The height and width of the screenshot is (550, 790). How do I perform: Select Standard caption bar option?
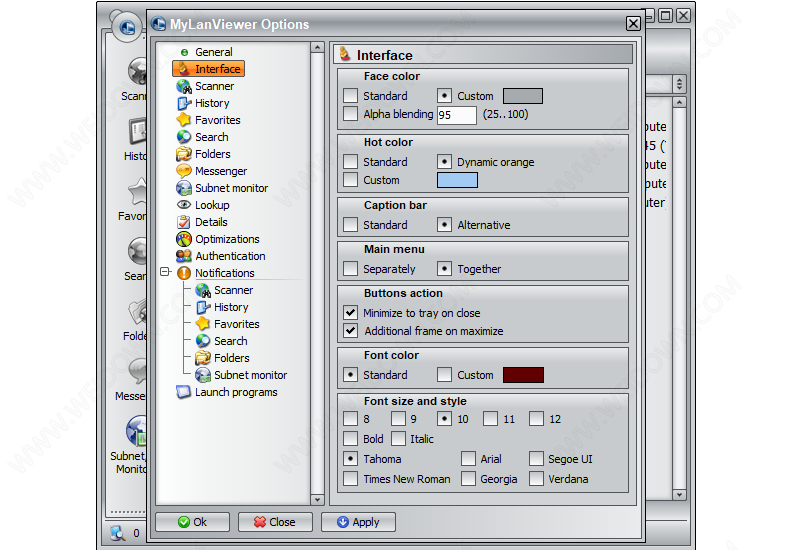350,225
